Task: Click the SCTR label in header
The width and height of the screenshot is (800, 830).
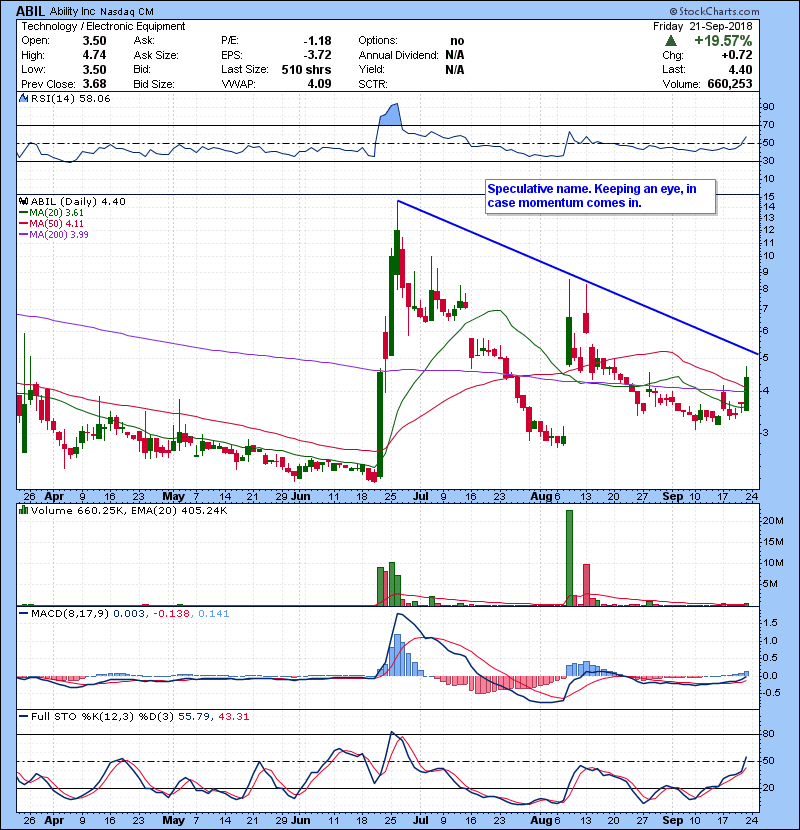Action: click(x=373, y=84)
